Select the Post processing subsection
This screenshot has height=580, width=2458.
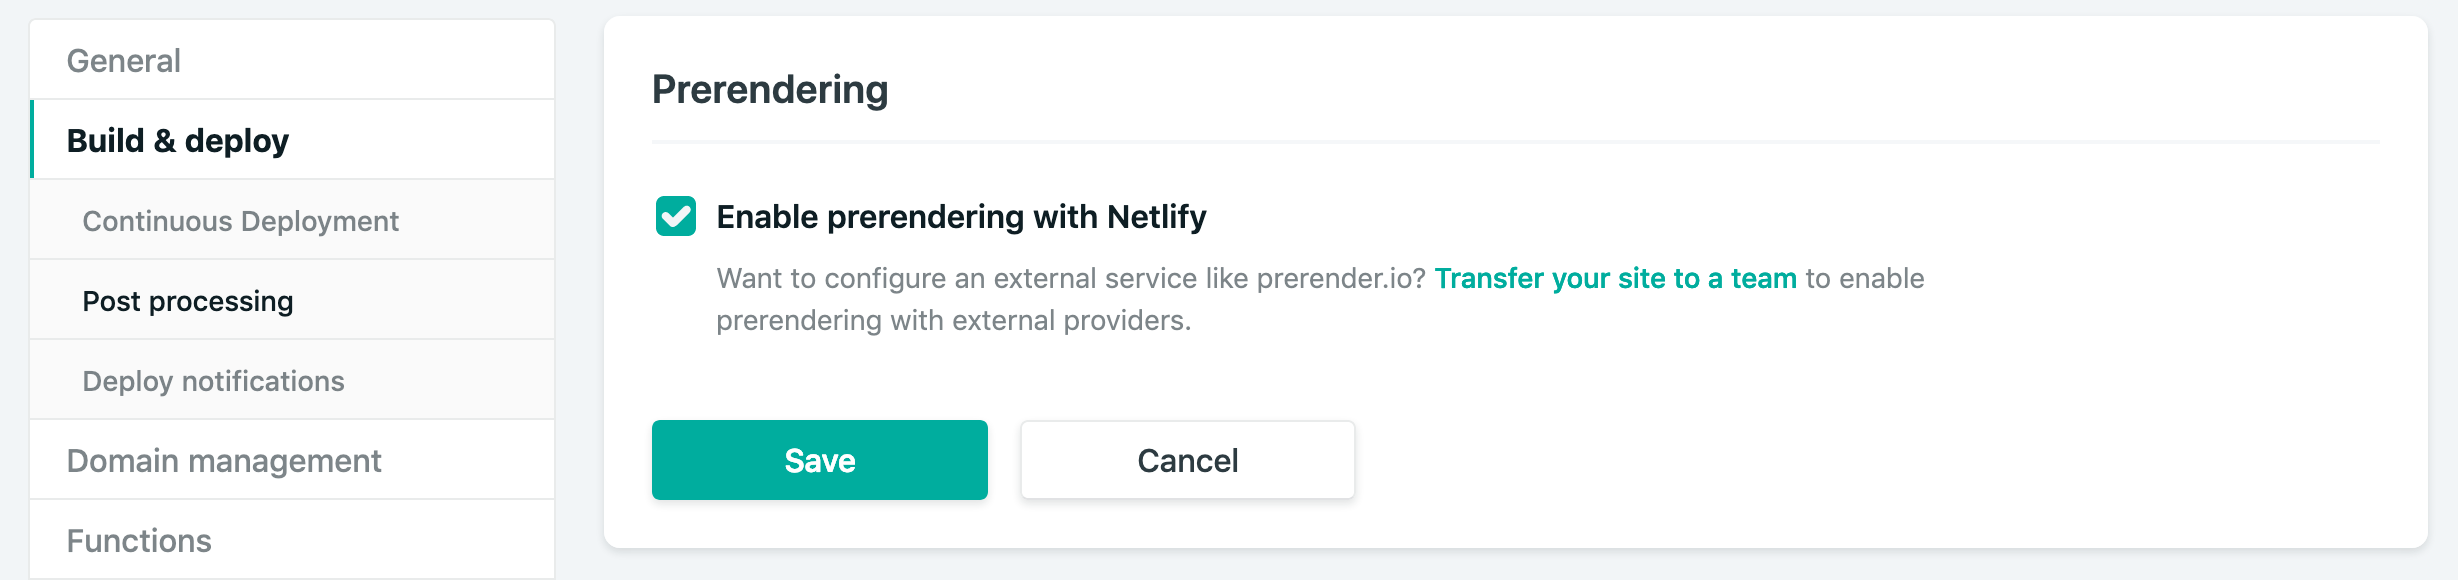click(188, 301)
